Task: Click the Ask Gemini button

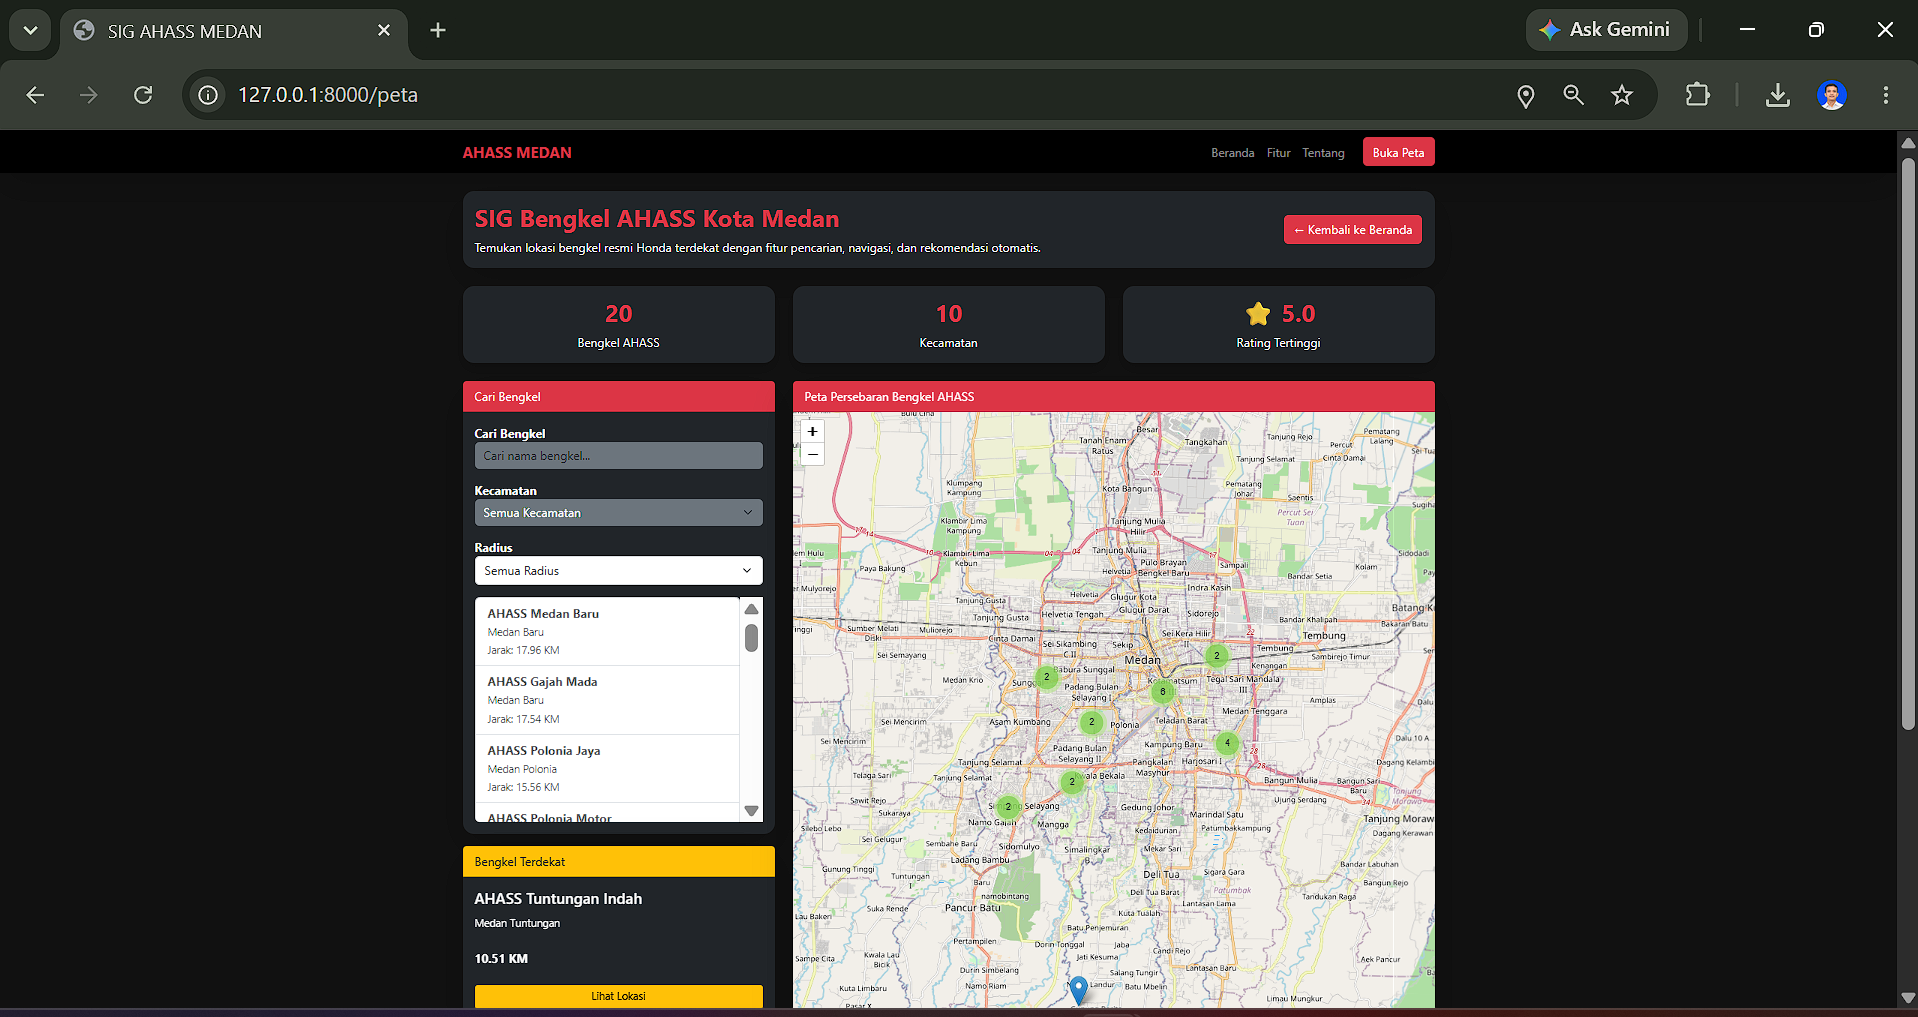Action: point(1605,30)
